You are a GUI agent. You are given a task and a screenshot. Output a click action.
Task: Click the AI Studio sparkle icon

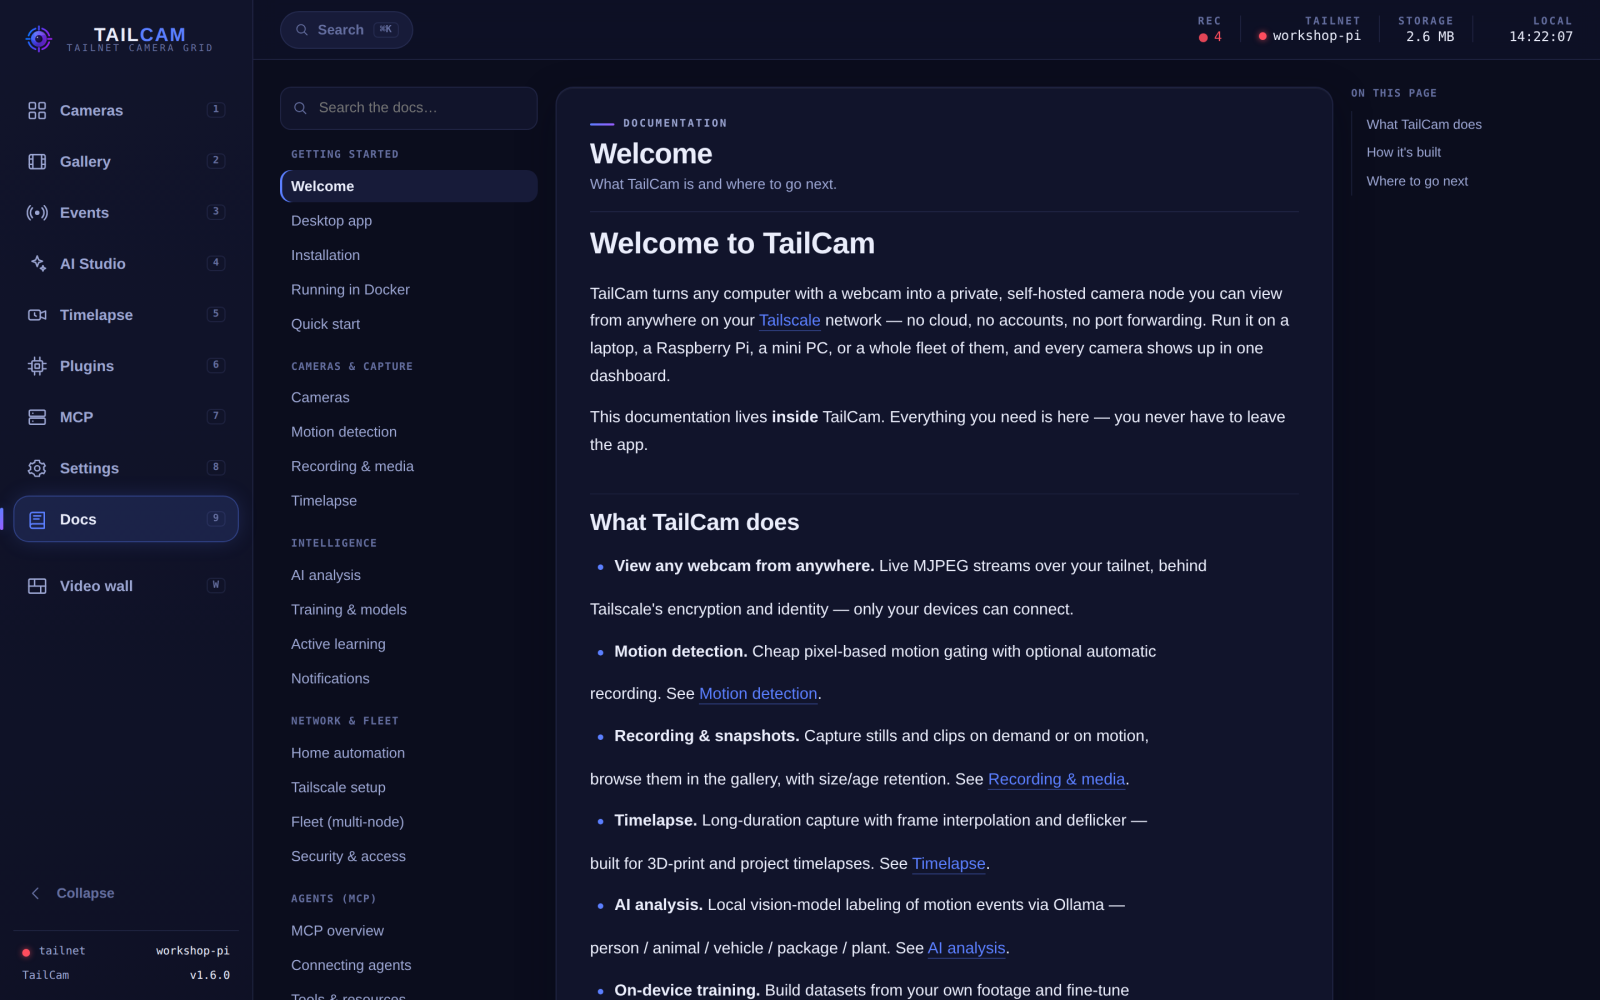point(37,264)
